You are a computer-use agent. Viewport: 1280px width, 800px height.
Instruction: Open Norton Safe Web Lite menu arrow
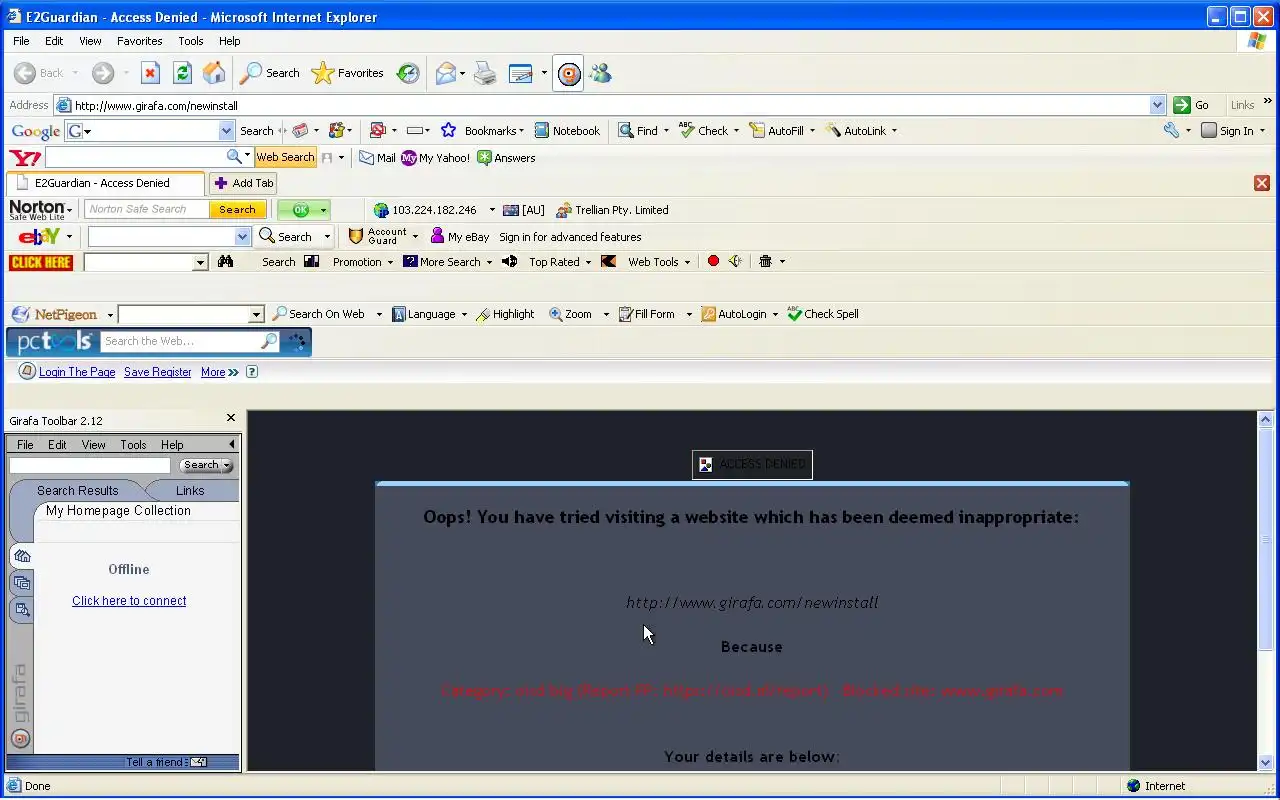click(x=70, y=210)
